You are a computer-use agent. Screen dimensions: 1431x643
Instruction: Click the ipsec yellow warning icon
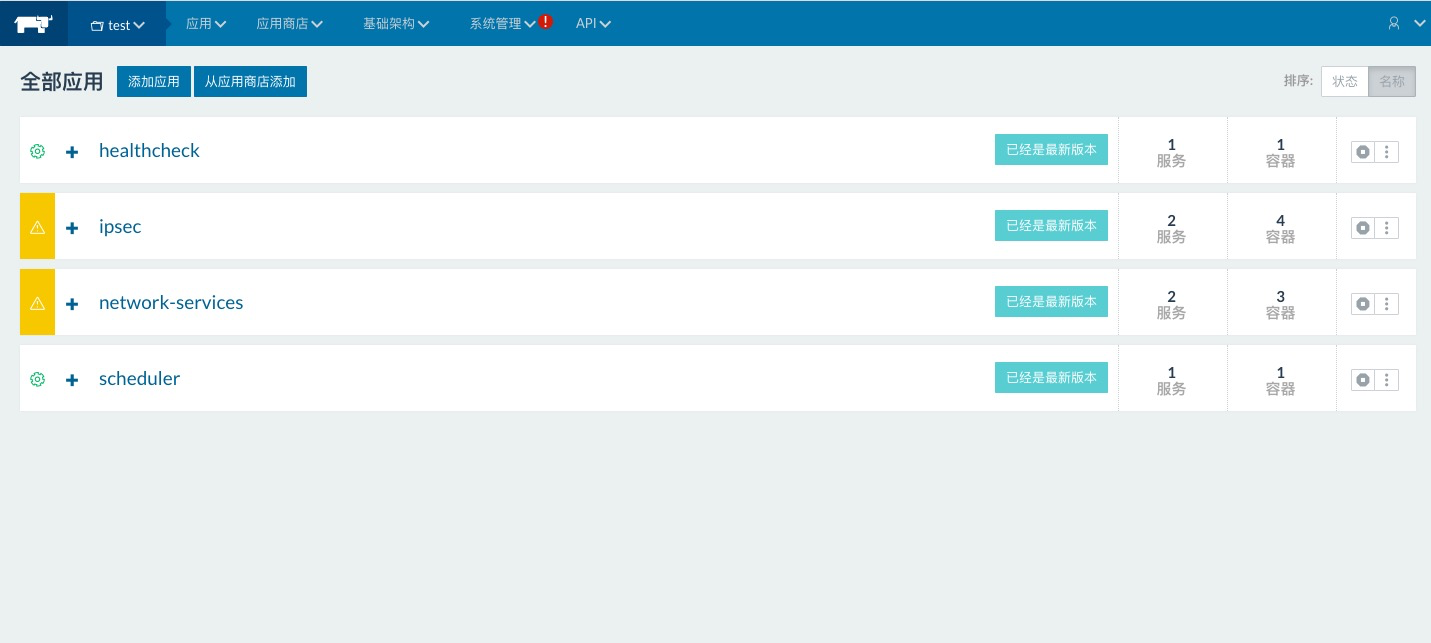pos(38,227)
